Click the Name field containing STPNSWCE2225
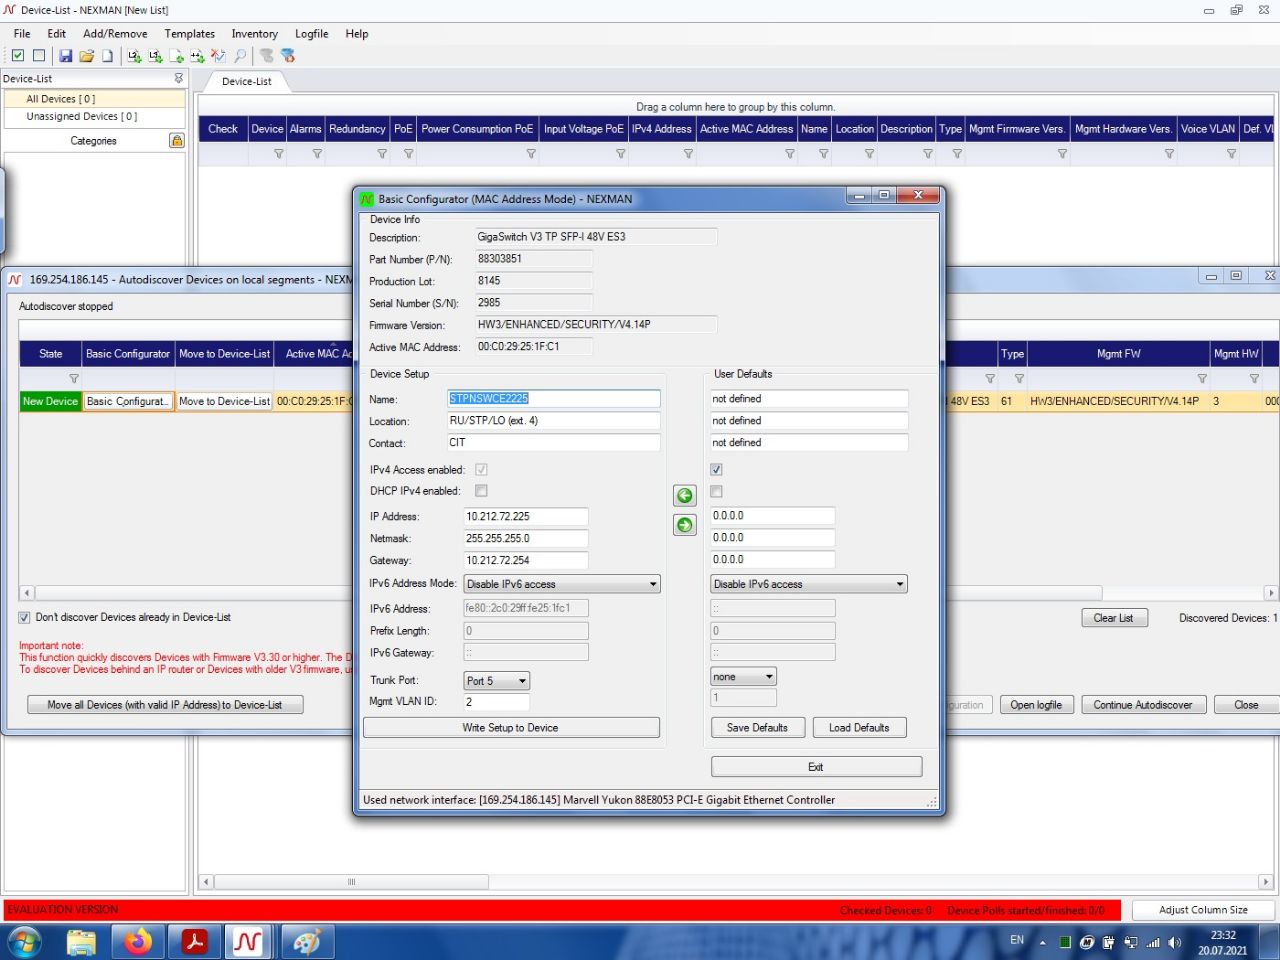This screenshot has width=1280, height=960. (554, 398)
